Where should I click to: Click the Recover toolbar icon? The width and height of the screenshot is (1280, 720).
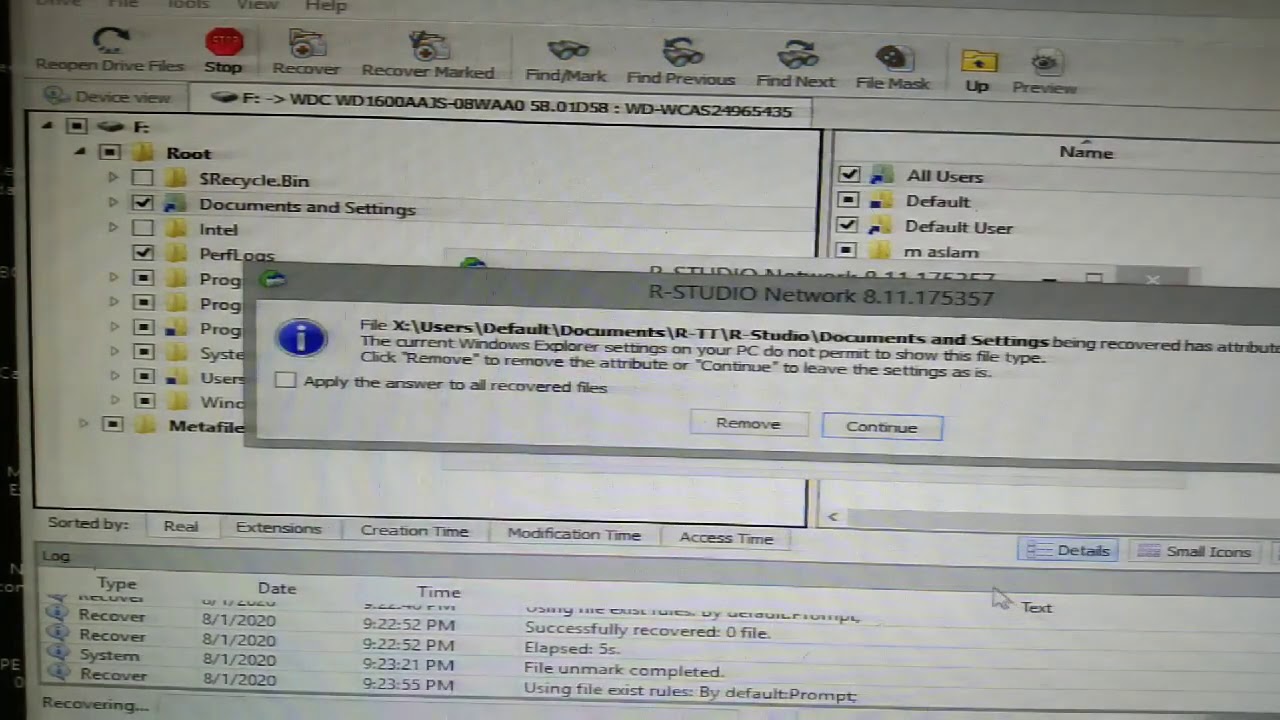tap(307, 44)
